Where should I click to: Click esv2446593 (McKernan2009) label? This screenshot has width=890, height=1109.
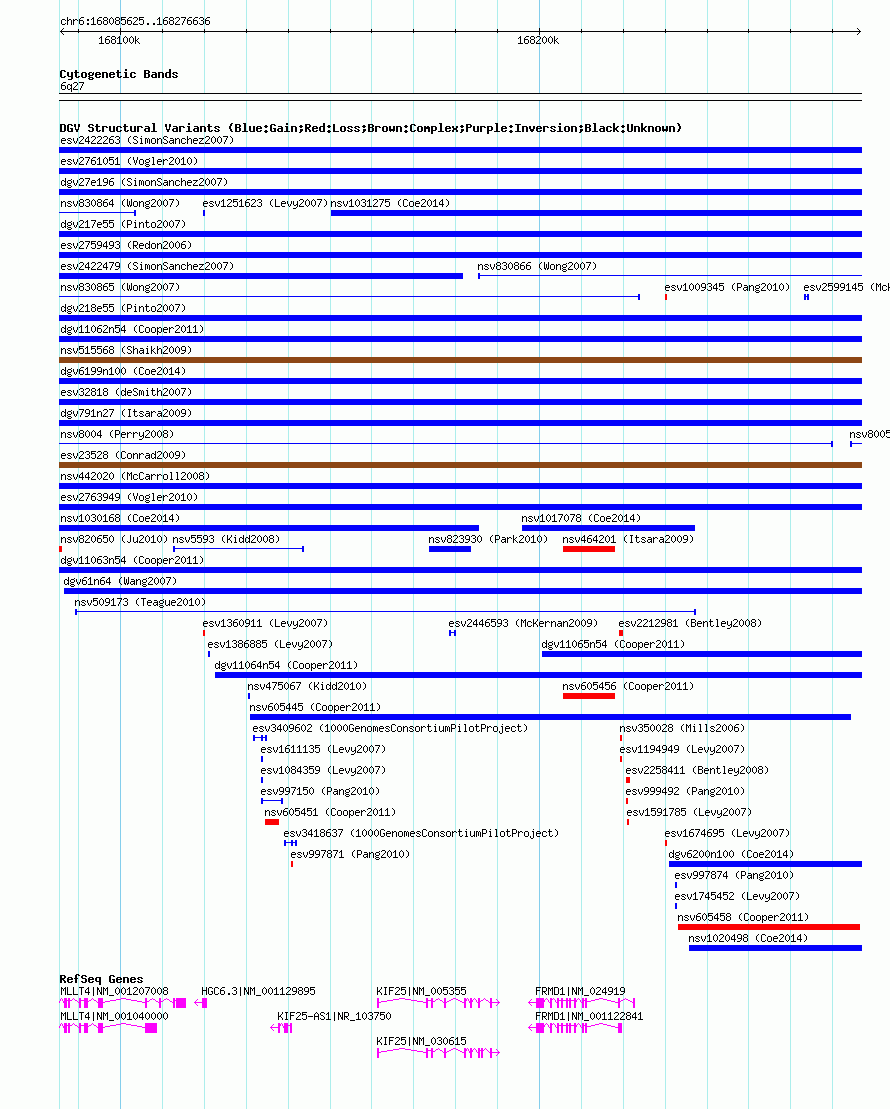point(523,624)
